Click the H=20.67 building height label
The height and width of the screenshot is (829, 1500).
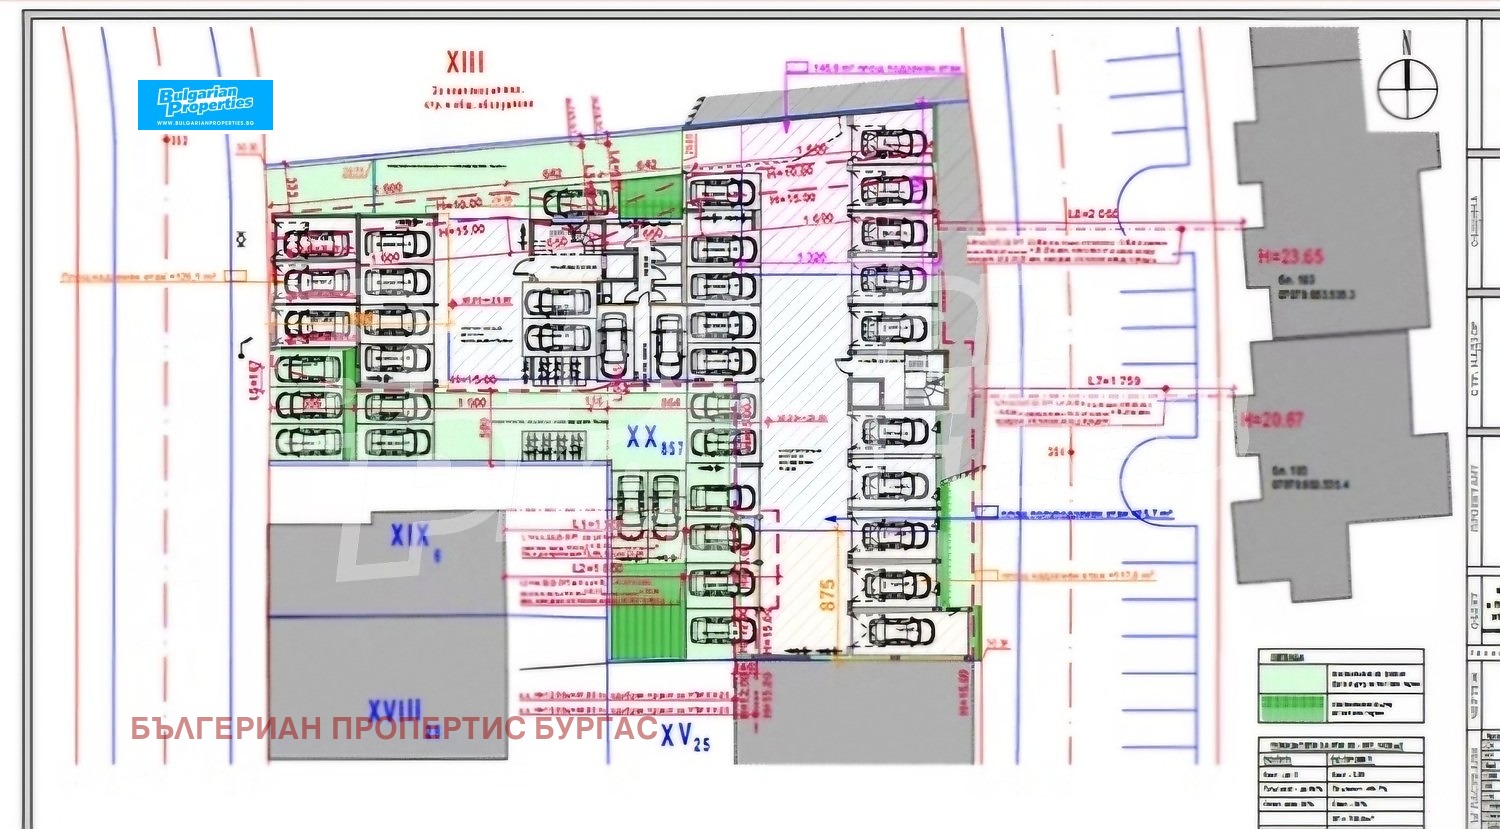(1271, 419)
